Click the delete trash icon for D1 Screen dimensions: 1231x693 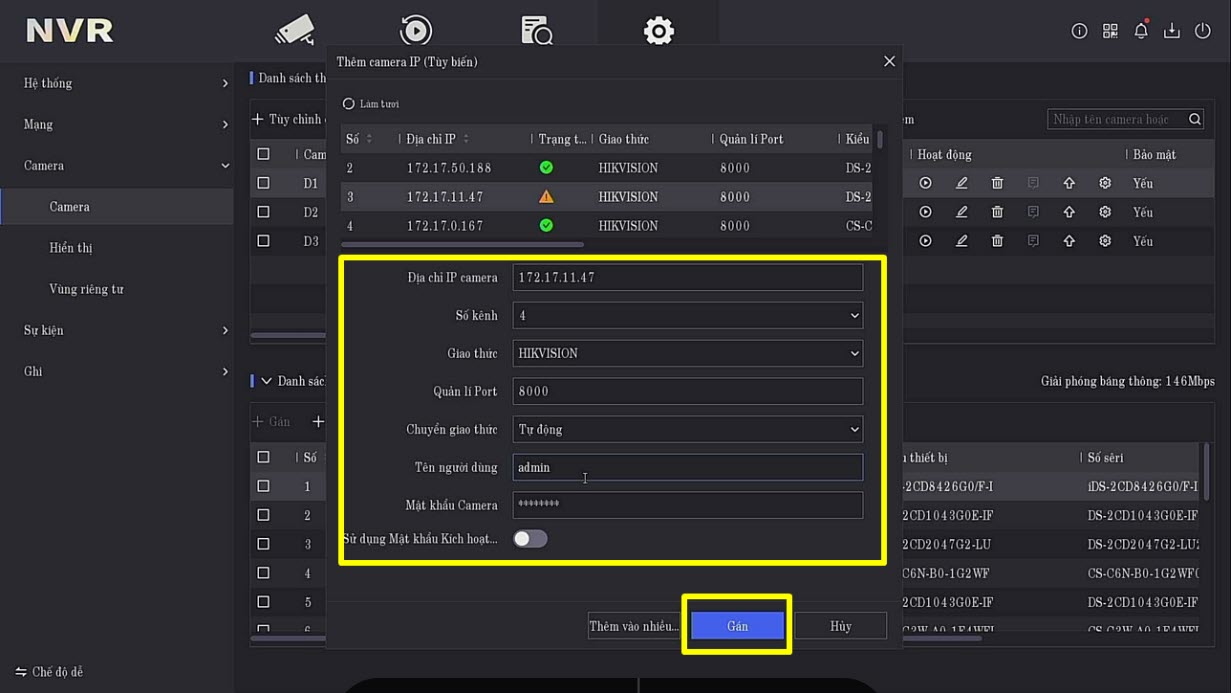coord(997,183)
